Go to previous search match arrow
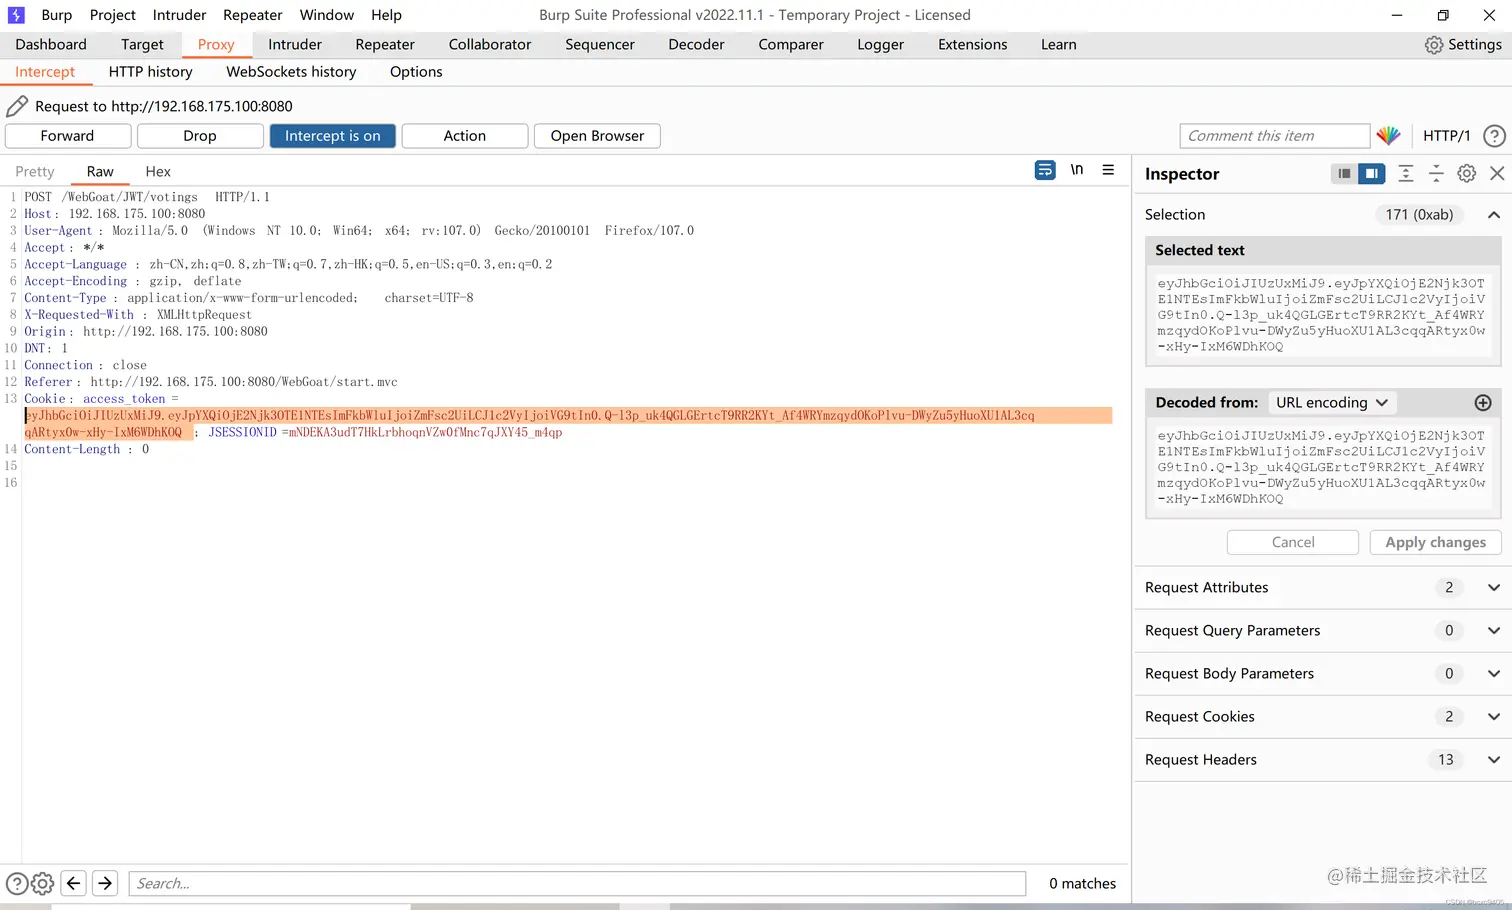Viewport: 1512px width, 910px height. (x=73, y=884)
